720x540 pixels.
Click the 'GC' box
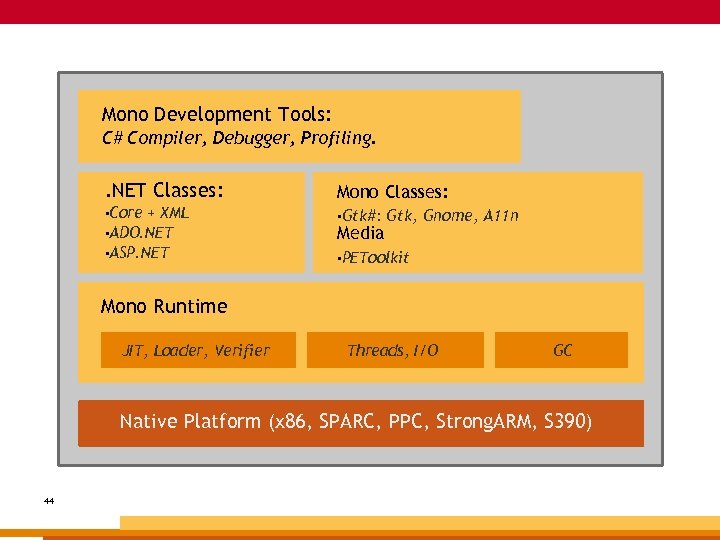561,350
